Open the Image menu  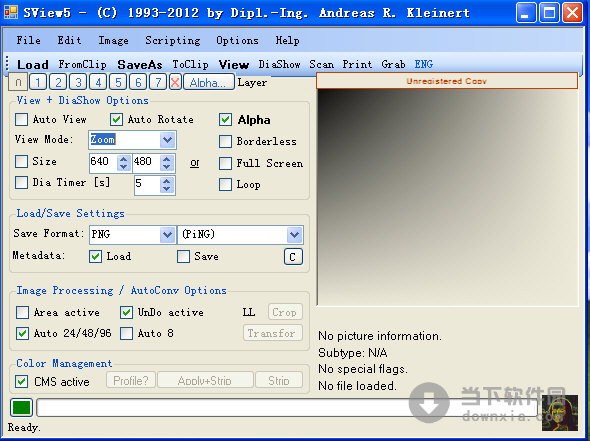[x=113, y=40]
